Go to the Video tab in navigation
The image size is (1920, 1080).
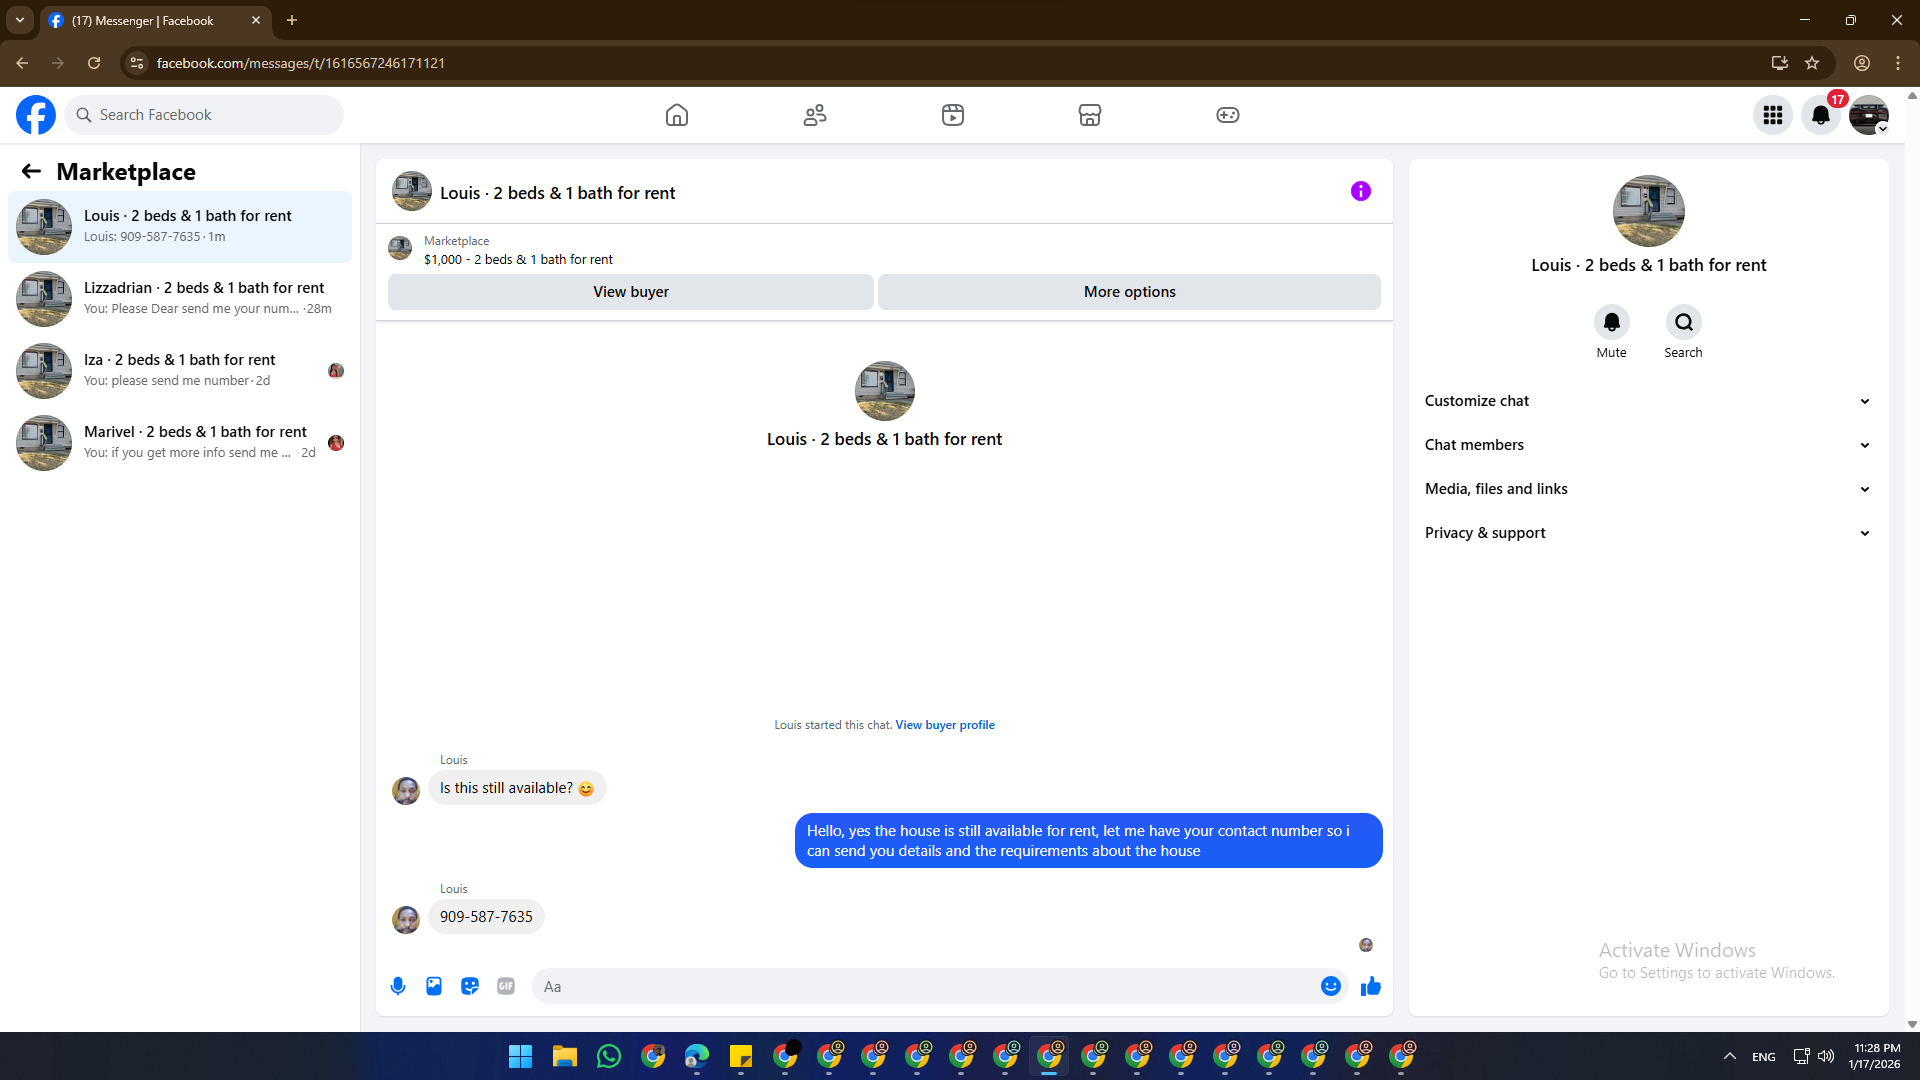coord(953,115)
